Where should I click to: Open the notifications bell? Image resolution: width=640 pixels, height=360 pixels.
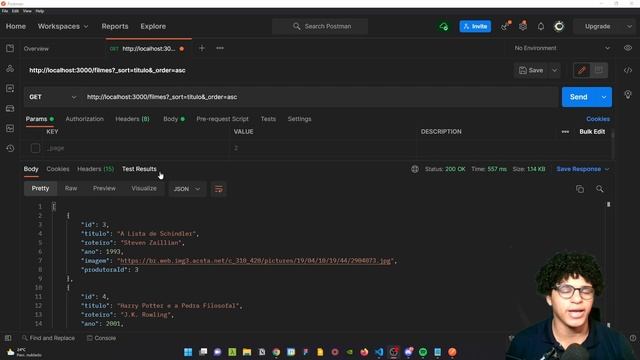pos(541,27)
